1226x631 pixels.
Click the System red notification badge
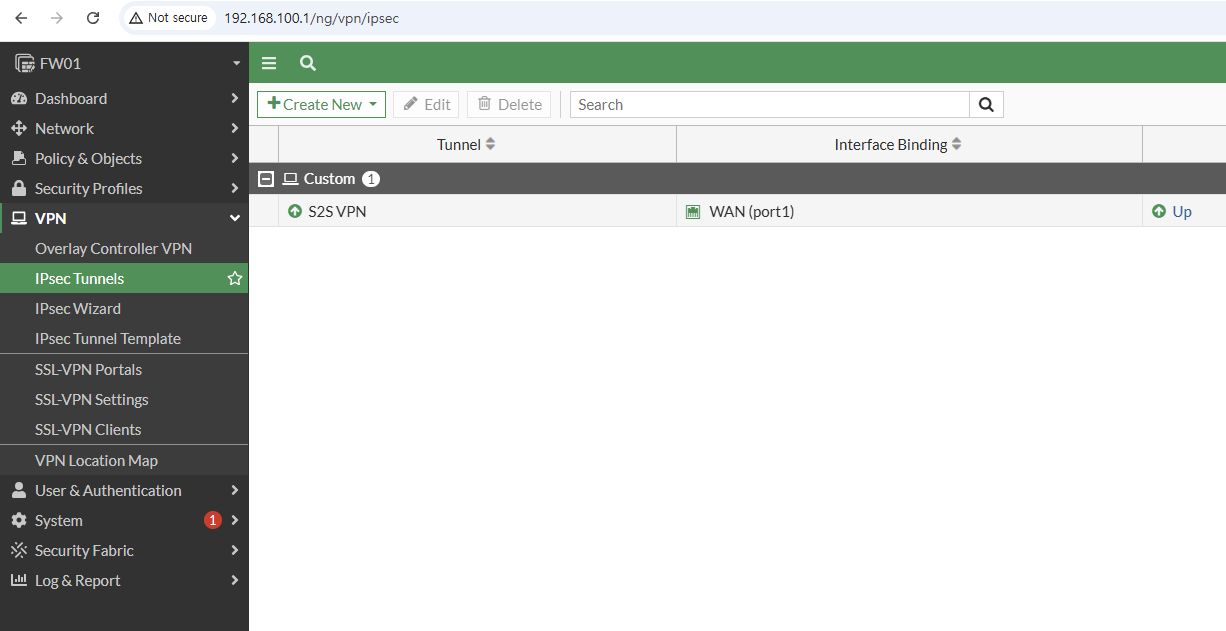pos(212,520)
